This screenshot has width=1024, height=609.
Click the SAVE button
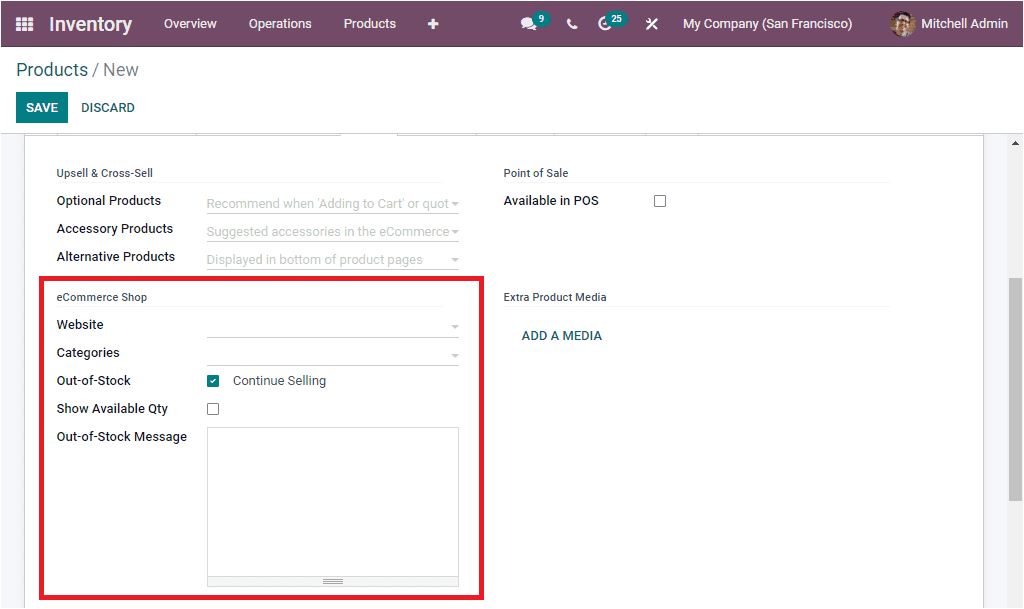tap(41, 107)
